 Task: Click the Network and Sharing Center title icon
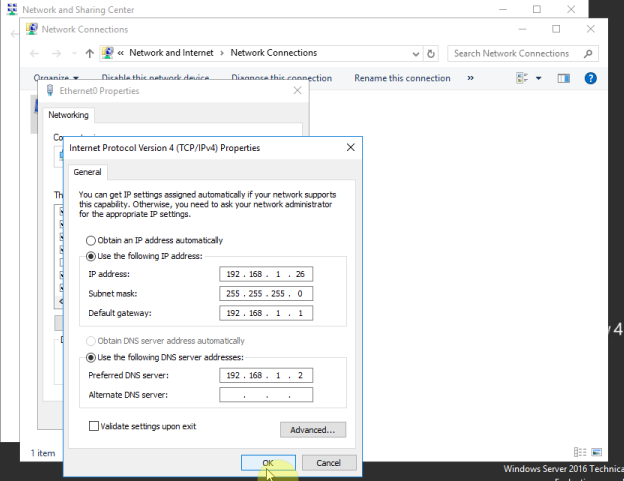12,9
